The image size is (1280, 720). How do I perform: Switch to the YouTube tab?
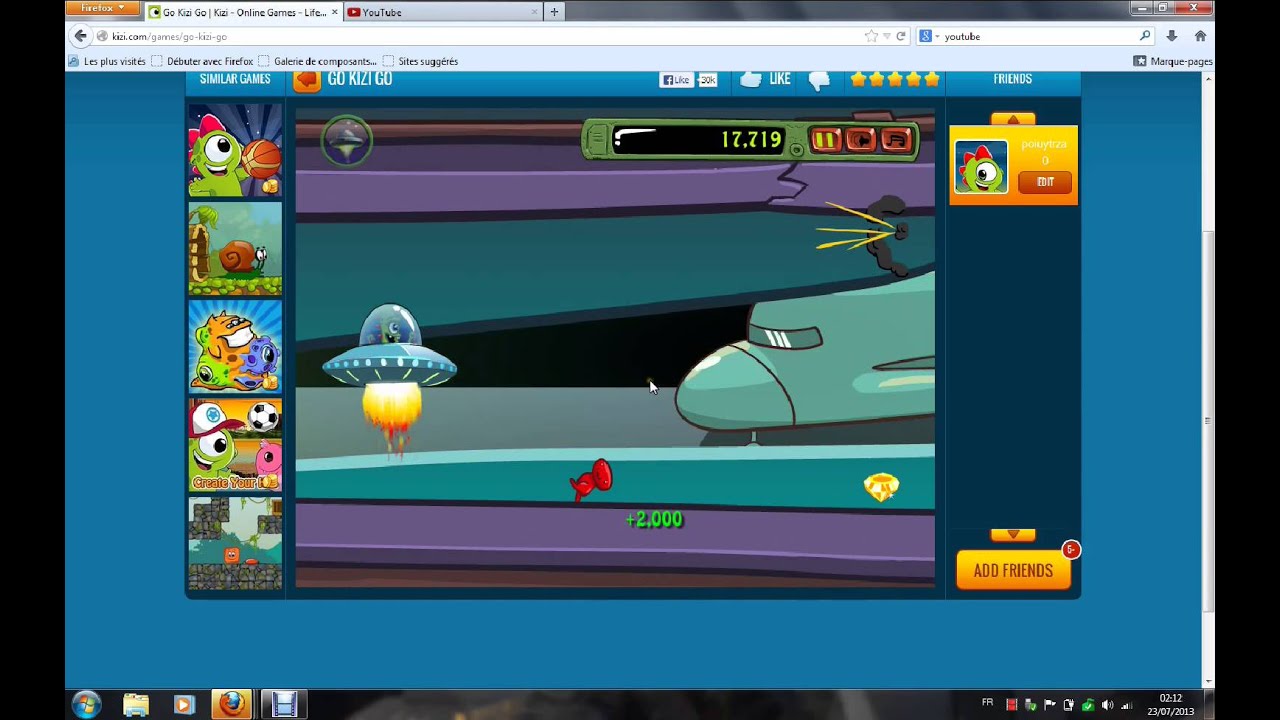(443, 12)
